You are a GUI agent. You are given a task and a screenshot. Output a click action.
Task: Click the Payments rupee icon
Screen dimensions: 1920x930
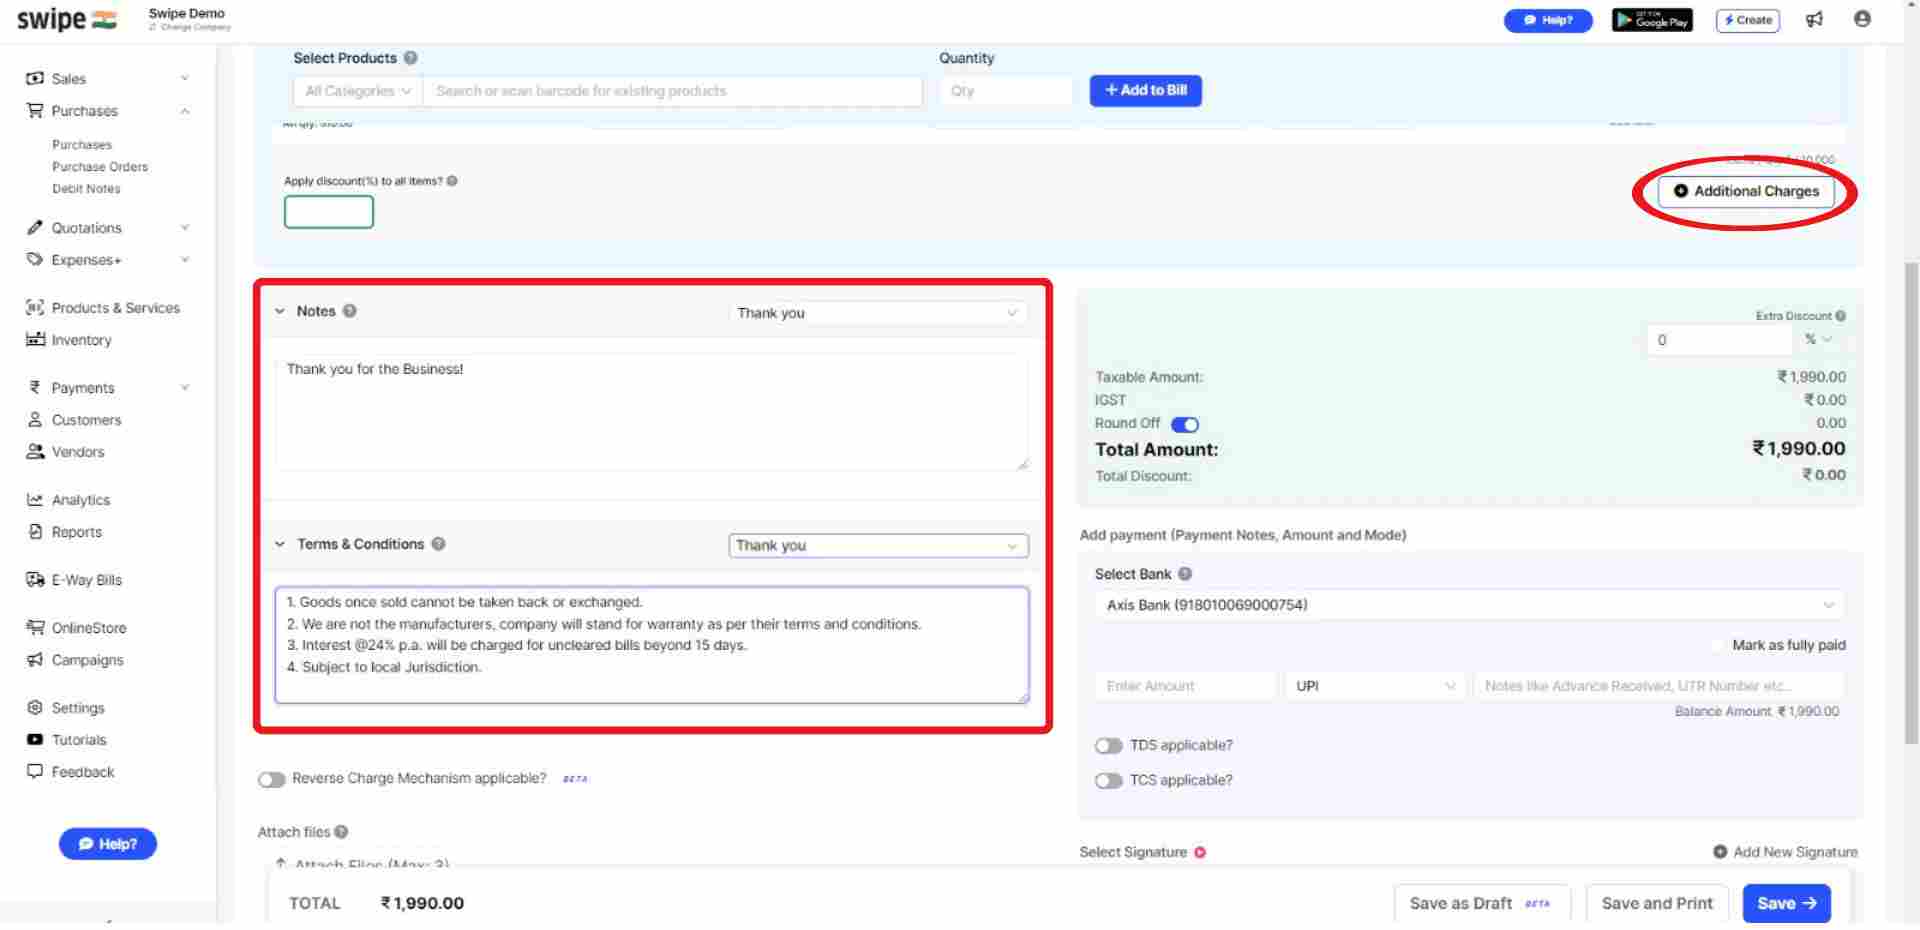point(35,387)
